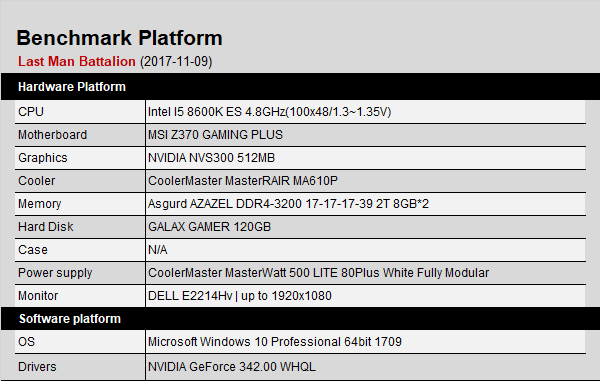This screenshot has width=600, height=381.
Task: Click the Benchmark Platform heading
Action: click(x=119, y=38)
